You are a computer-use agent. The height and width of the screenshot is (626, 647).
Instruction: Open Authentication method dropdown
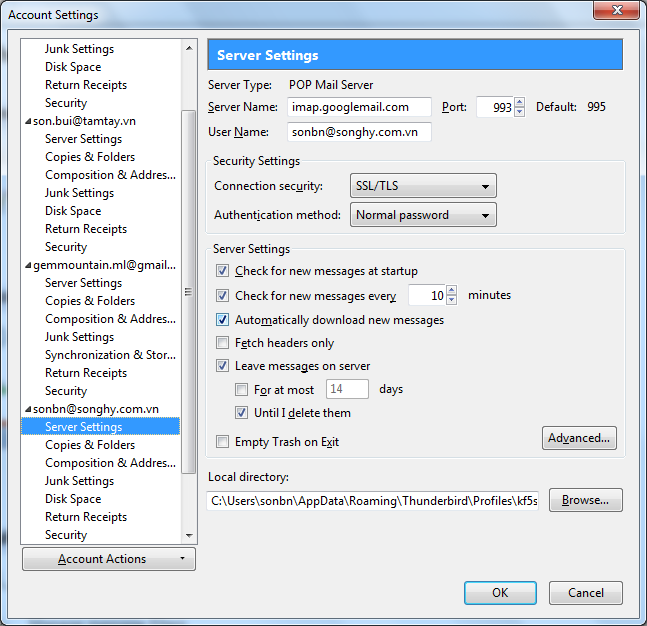click(423, 215)
